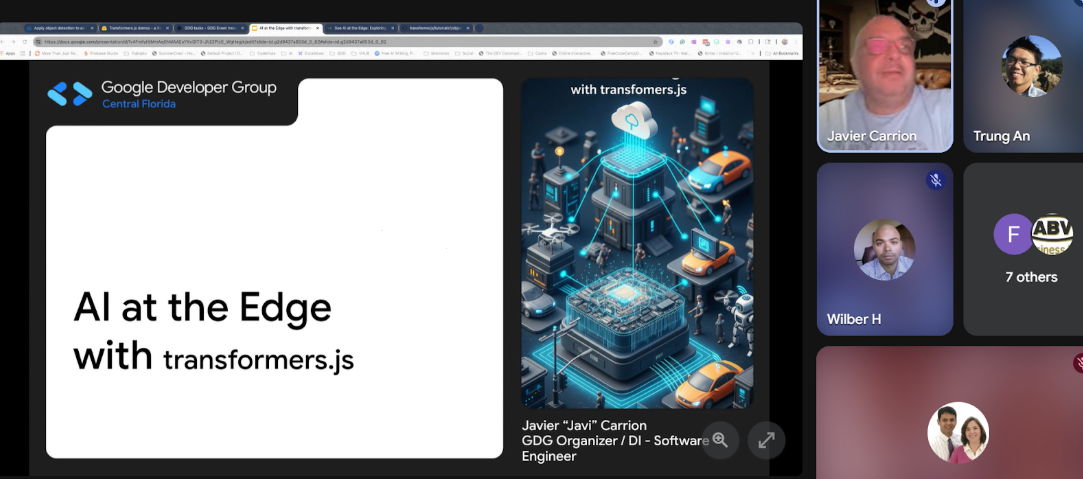This screenshot has height=479, width=1083.
Task: Click the red screen-capture extension icon
Action: coord(706,42)
